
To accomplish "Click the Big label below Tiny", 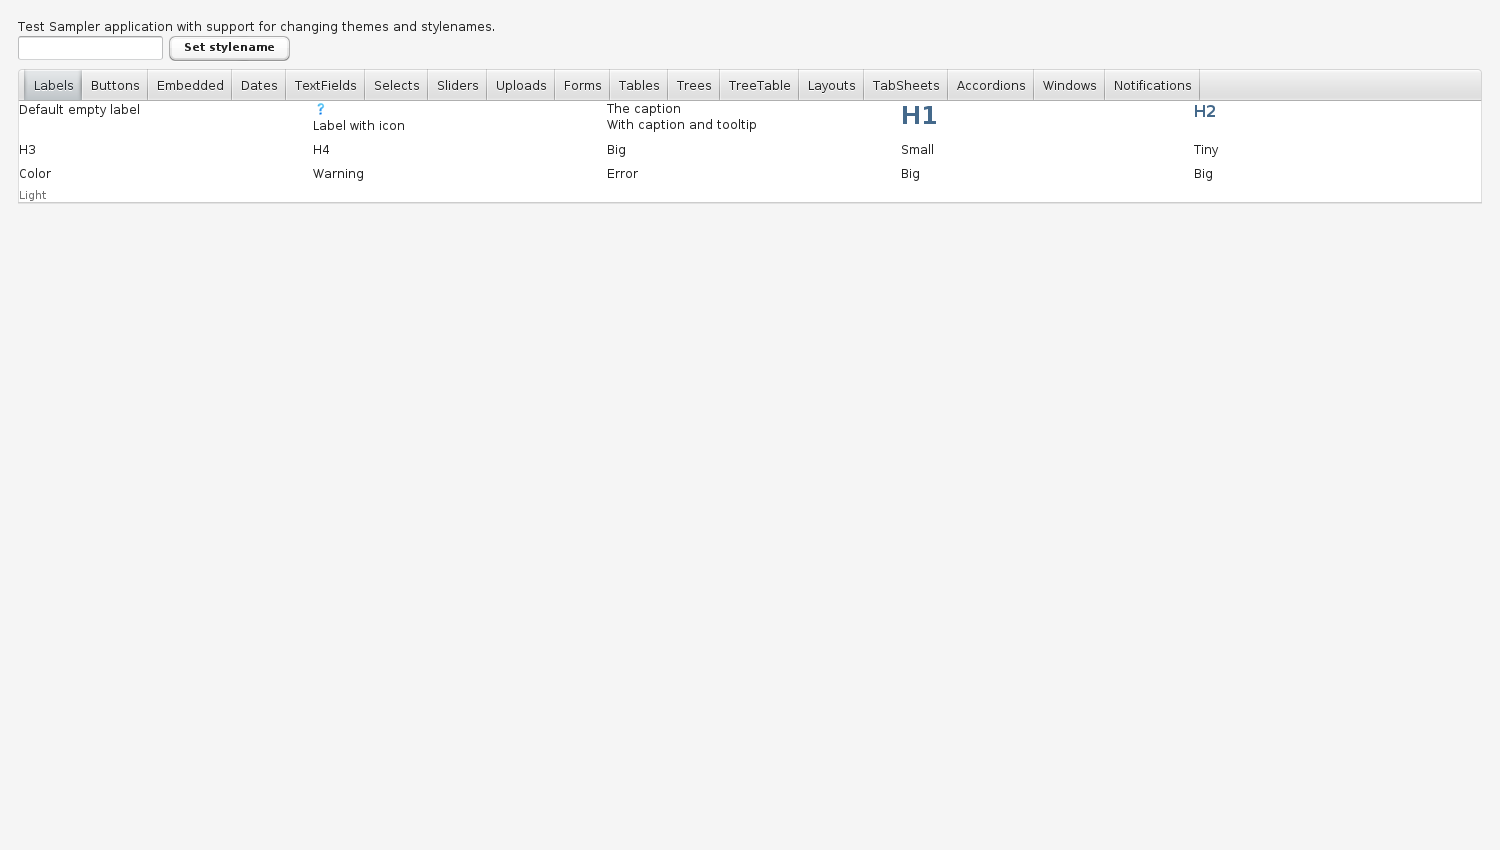I will tap(1203, 174).
